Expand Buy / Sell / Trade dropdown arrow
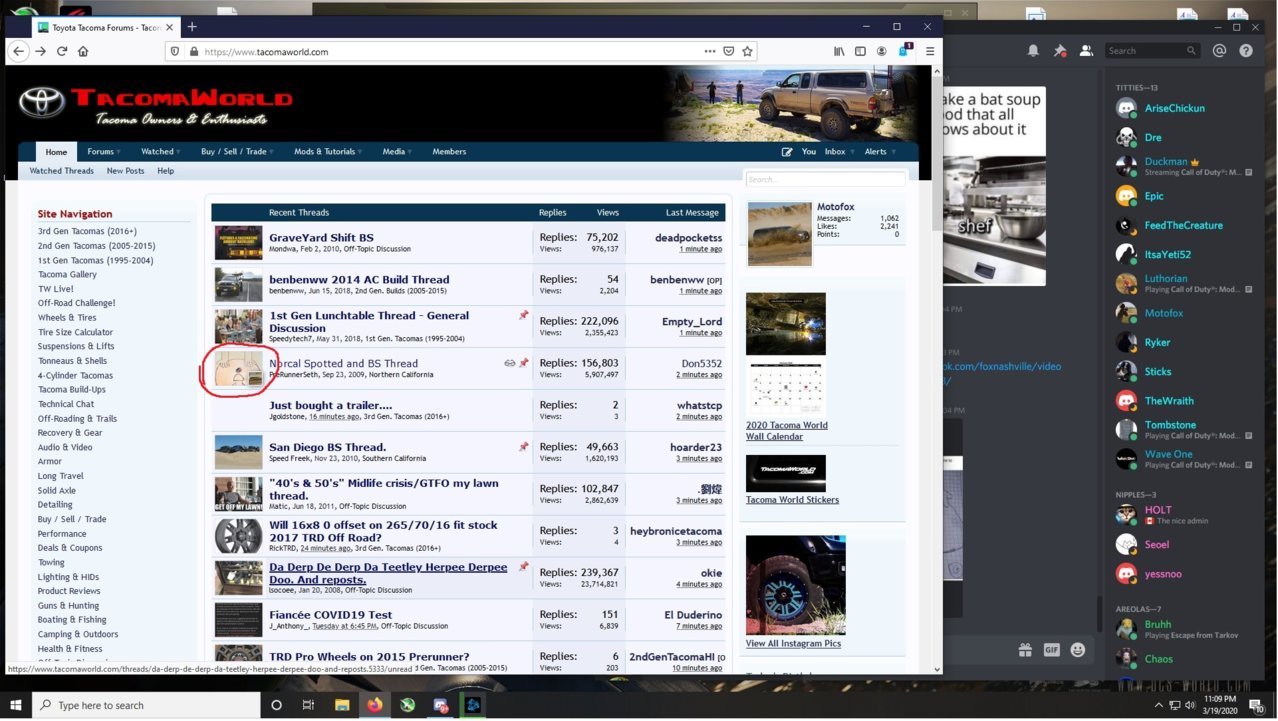The width and height of the screenshot is (1278, 721). (x=271, y=152)
